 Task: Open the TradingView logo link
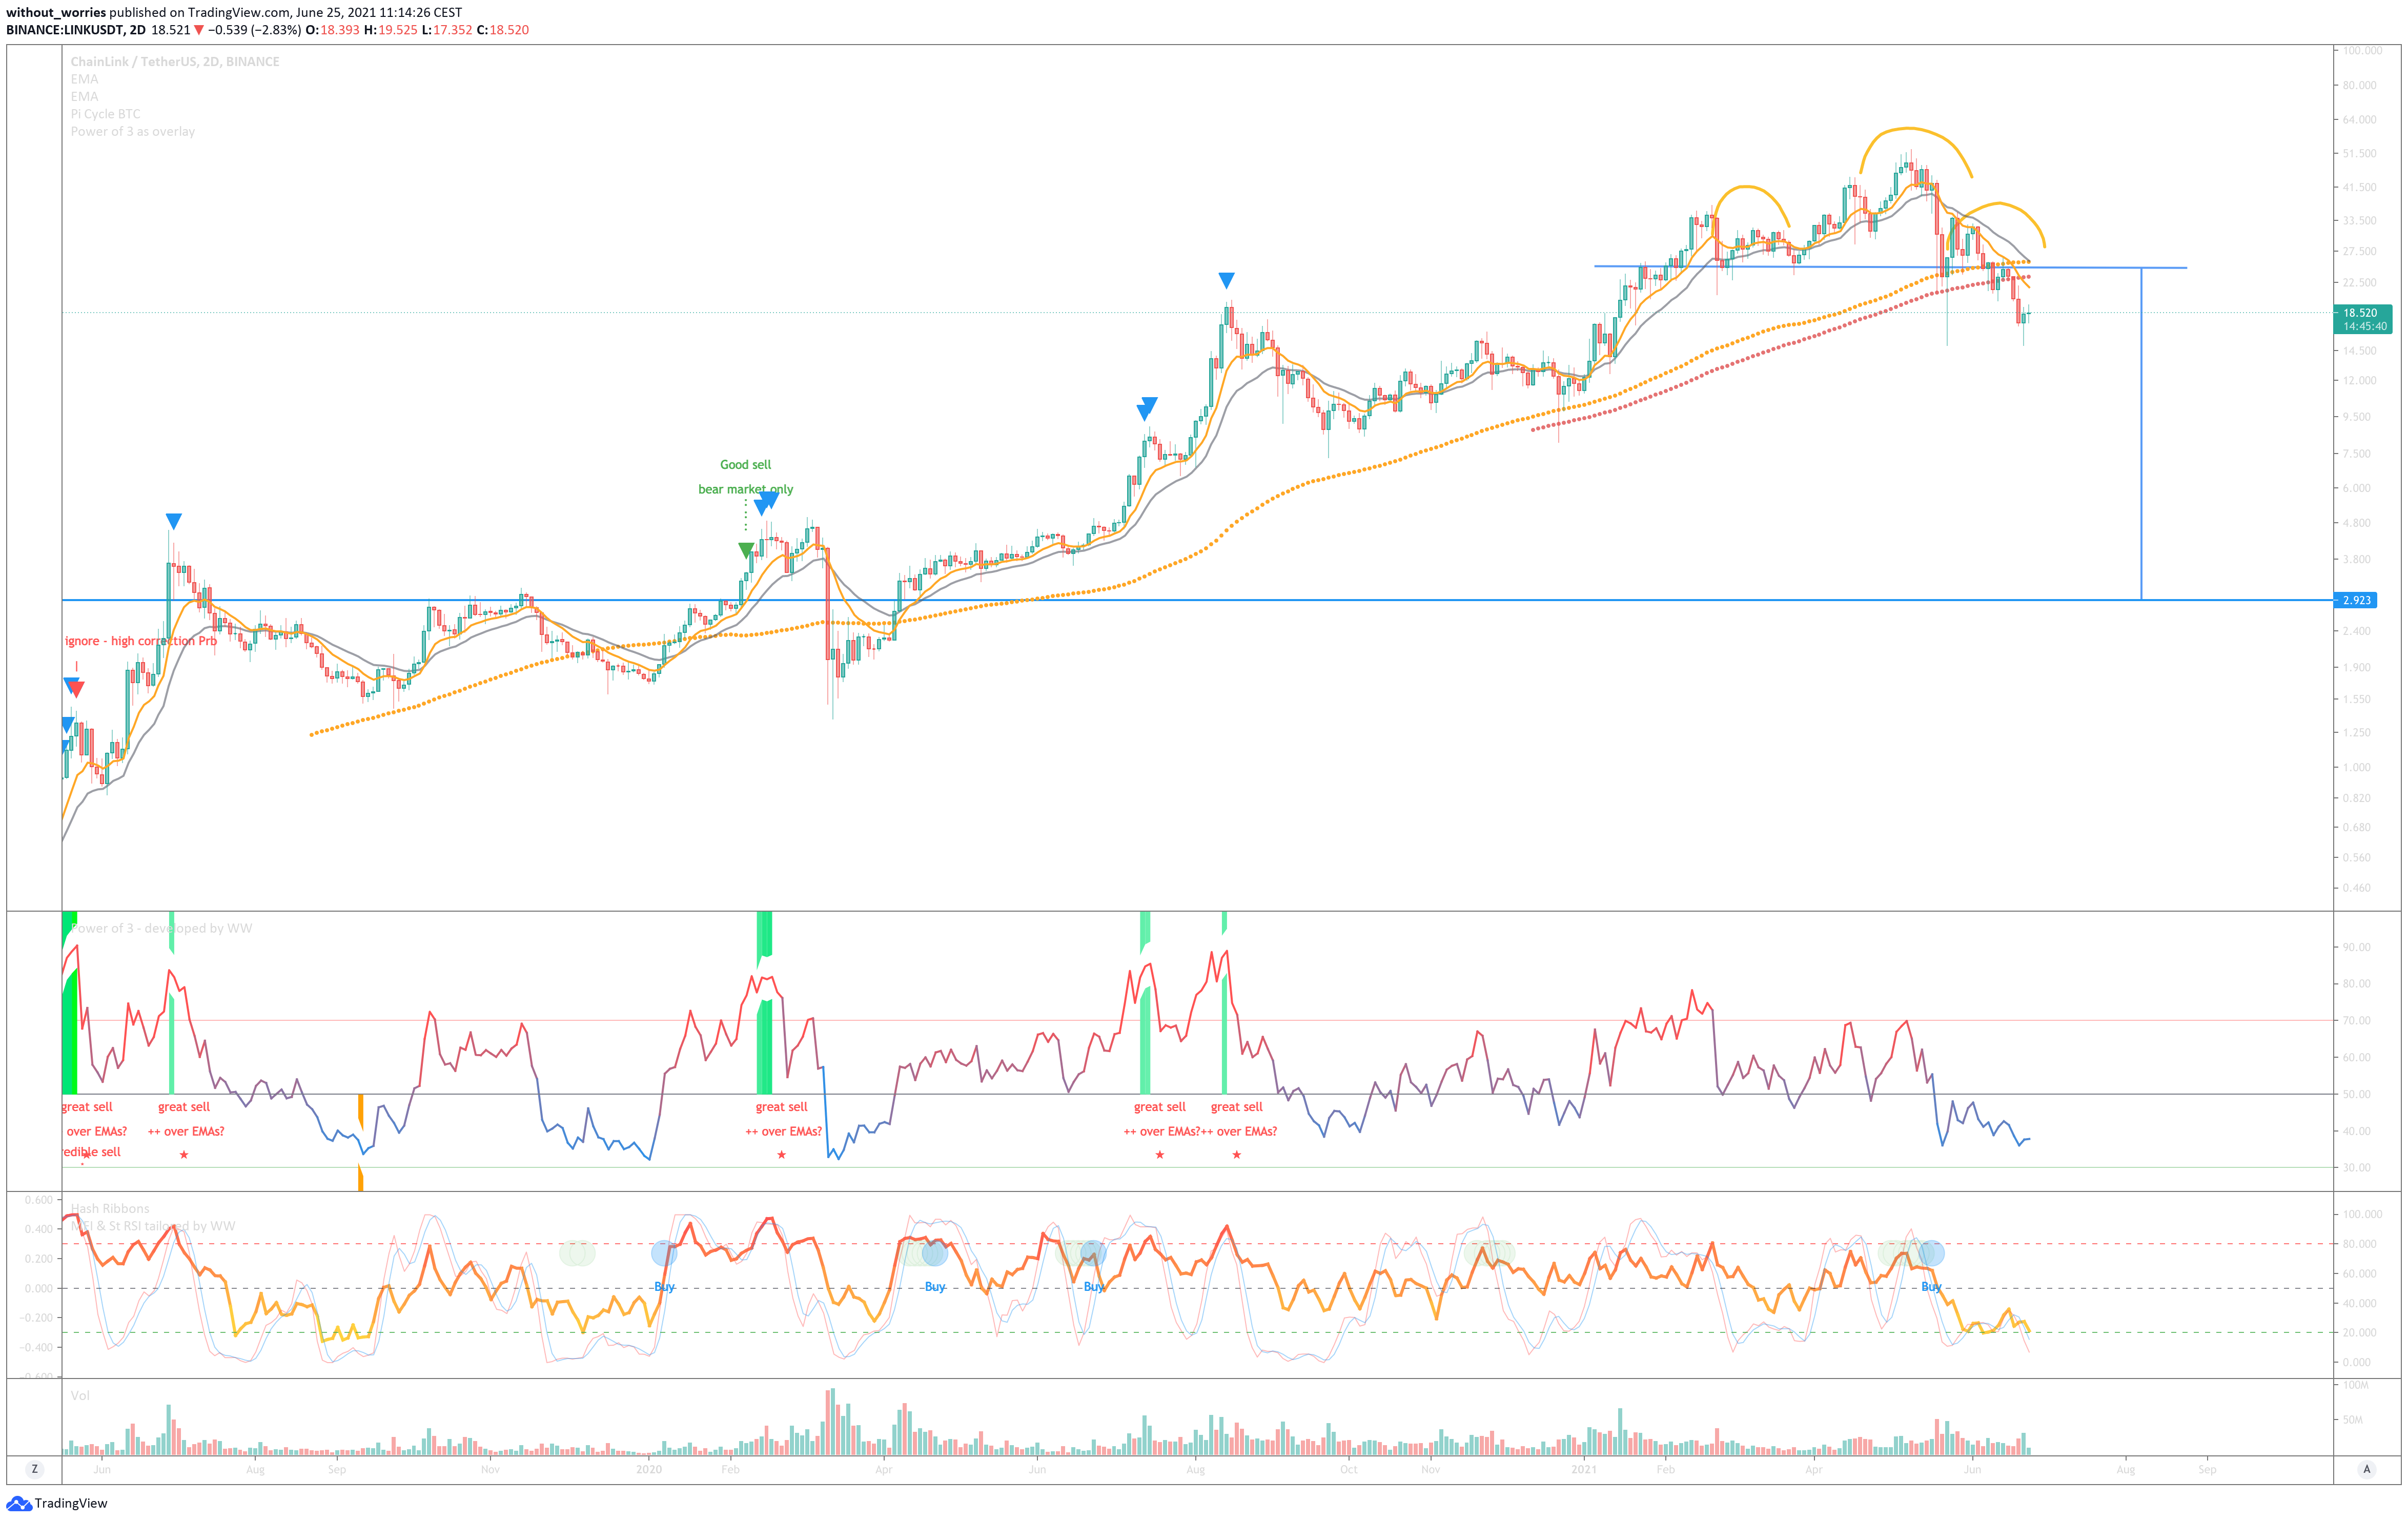tap(57, 1503)
